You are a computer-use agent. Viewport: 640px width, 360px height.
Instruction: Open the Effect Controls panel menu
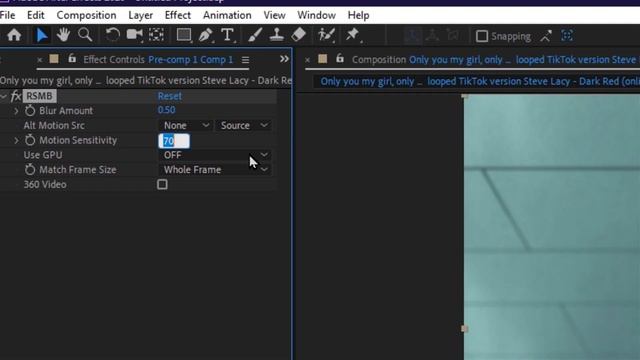[245, 60]
